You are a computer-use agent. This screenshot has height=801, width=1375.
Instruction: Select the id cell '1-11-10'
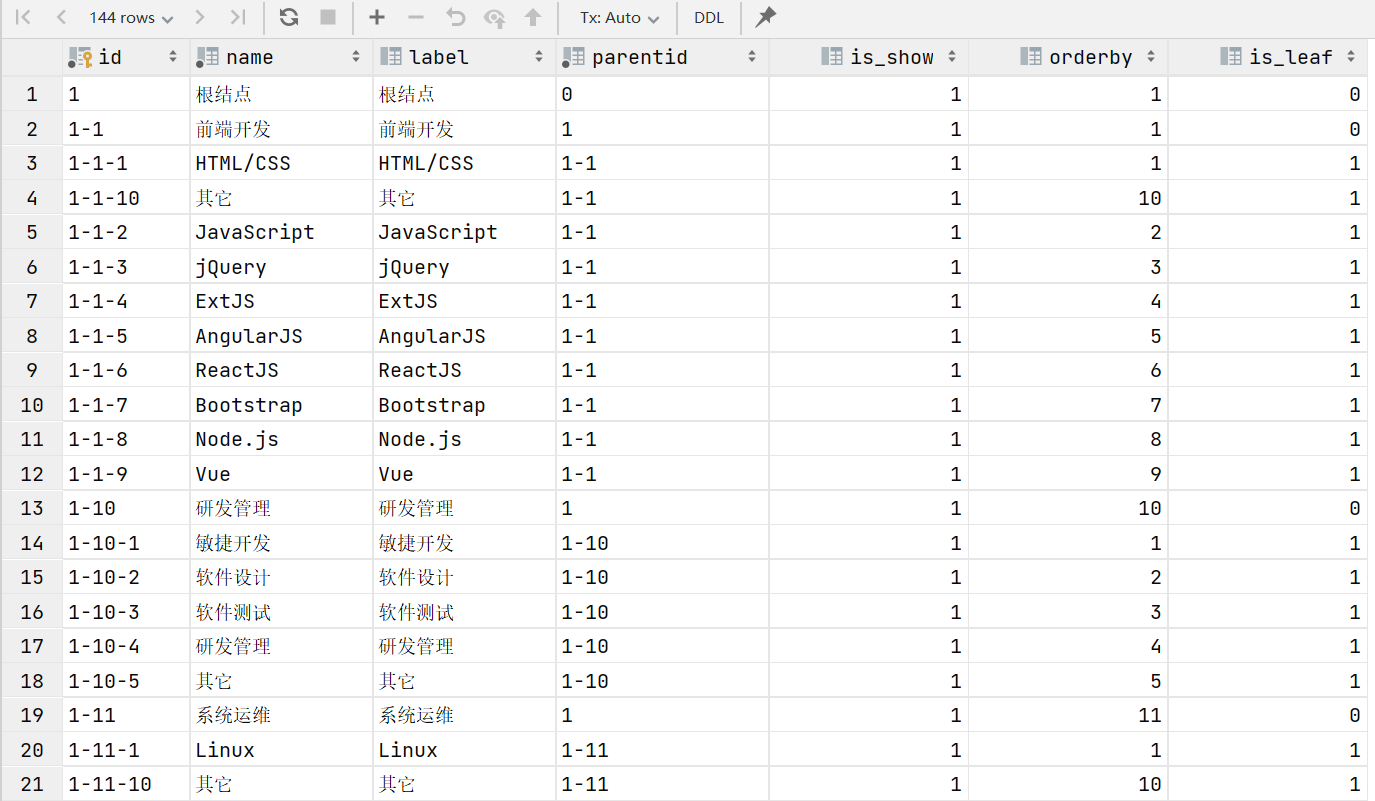pyautogui.click(x=126, y=784)
